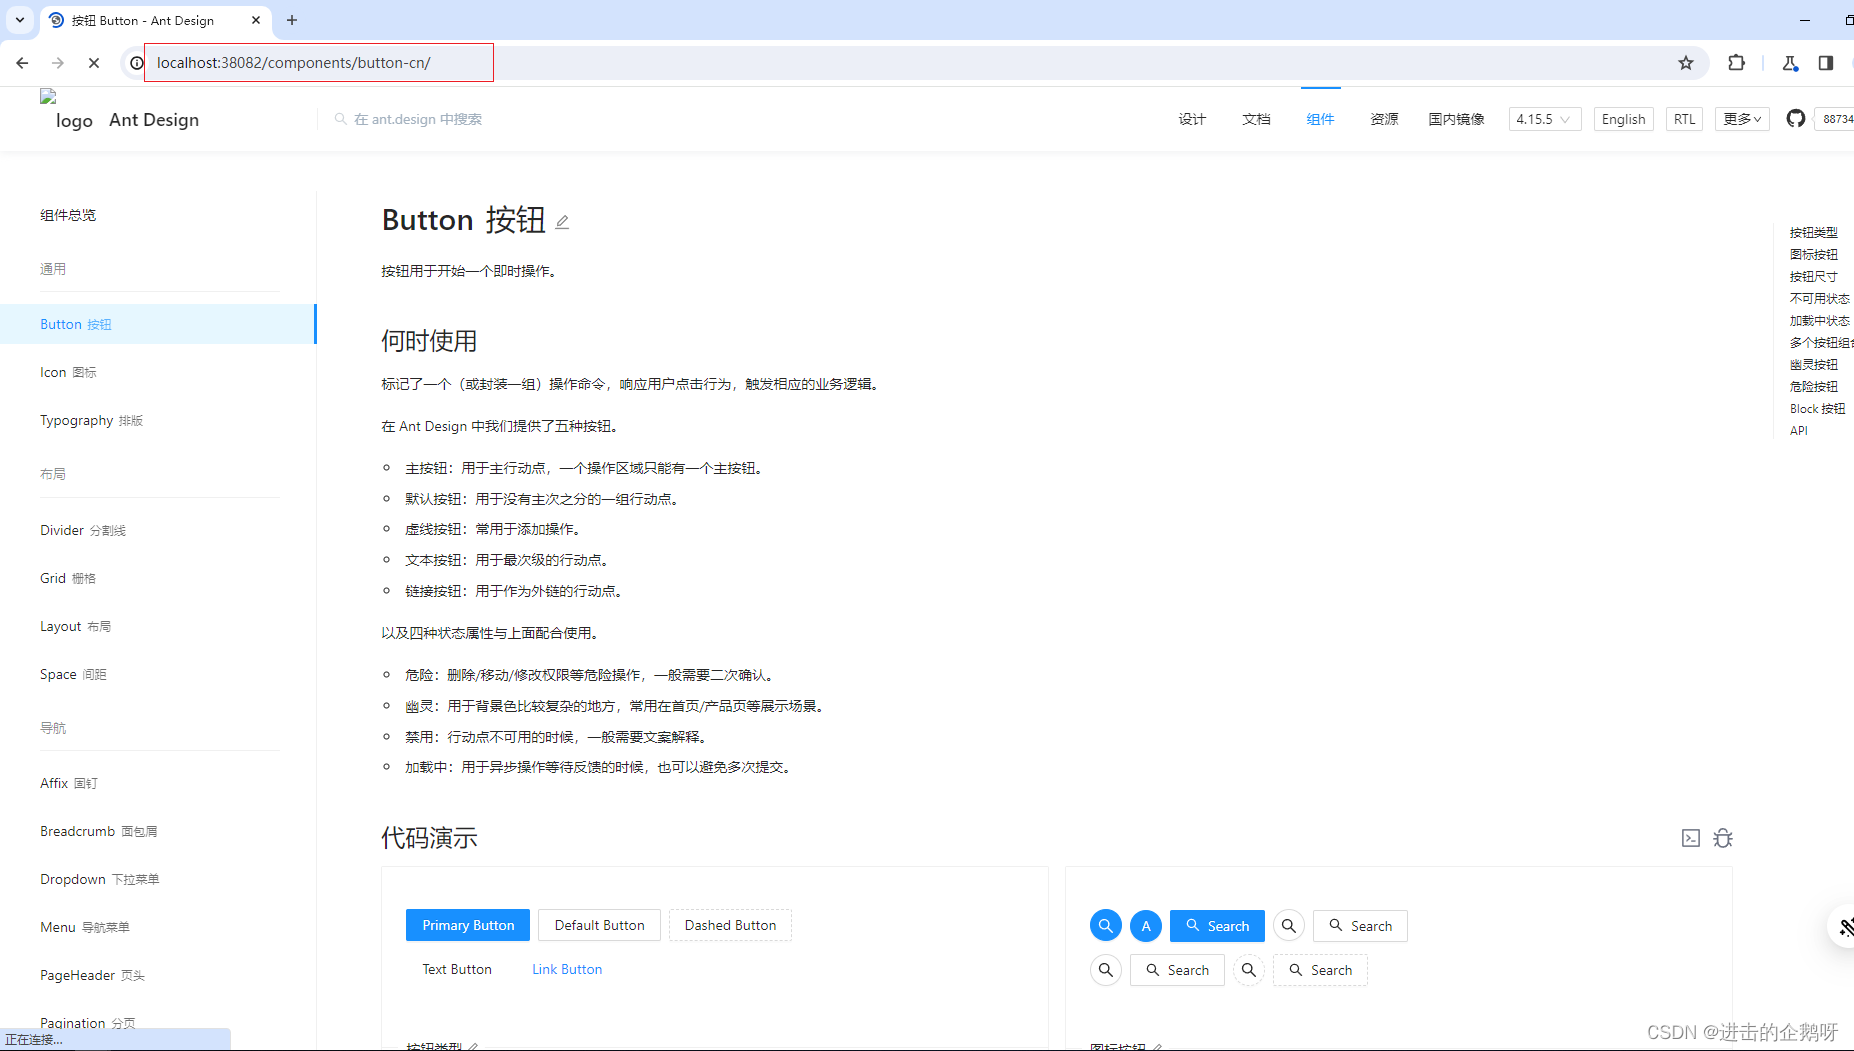Expand all code with the code icon
The height and width of the screenshot is (1051, 1854).
1691,838
